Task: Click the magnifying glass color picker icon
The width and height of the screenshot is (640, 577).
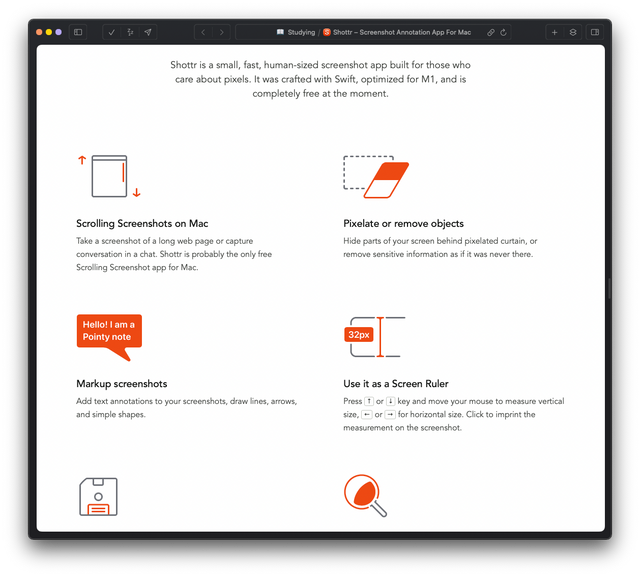Action: pos(365,495)
